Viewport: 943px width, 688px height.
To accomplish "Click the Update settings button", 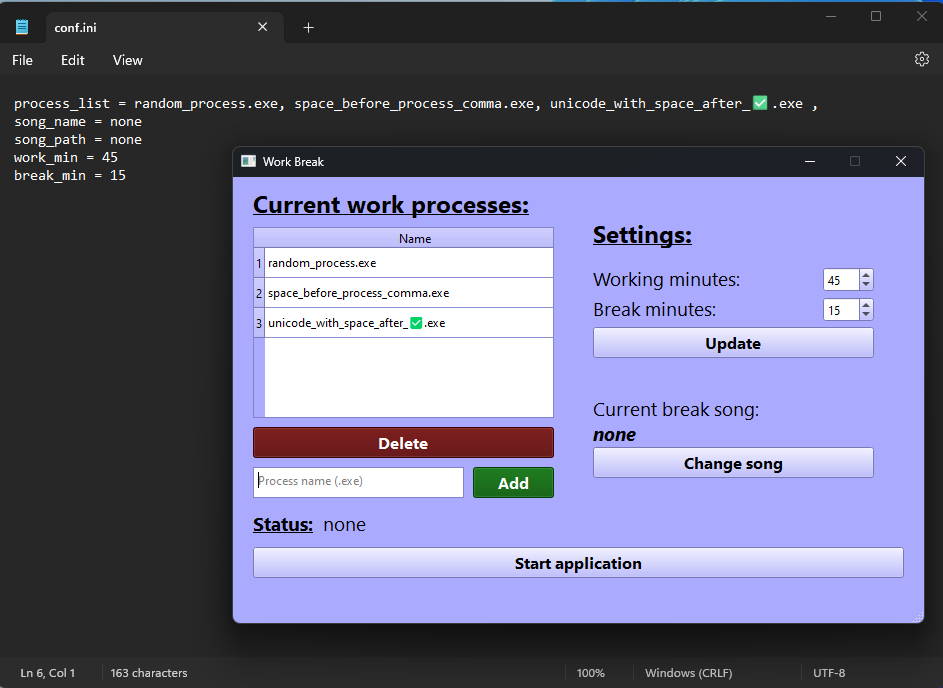I will (733, 343).
